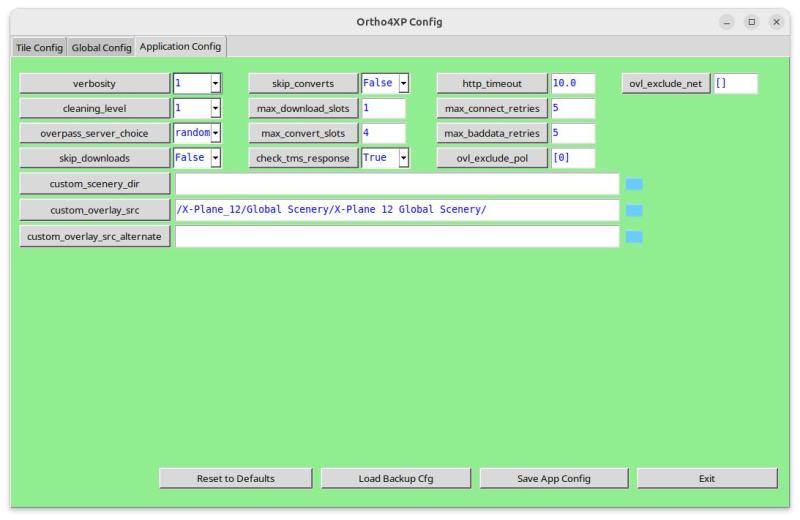Image resolution: width=800 pixels, height=520 pixels.
Task: Select the Application Config tab
Action: 180,46
